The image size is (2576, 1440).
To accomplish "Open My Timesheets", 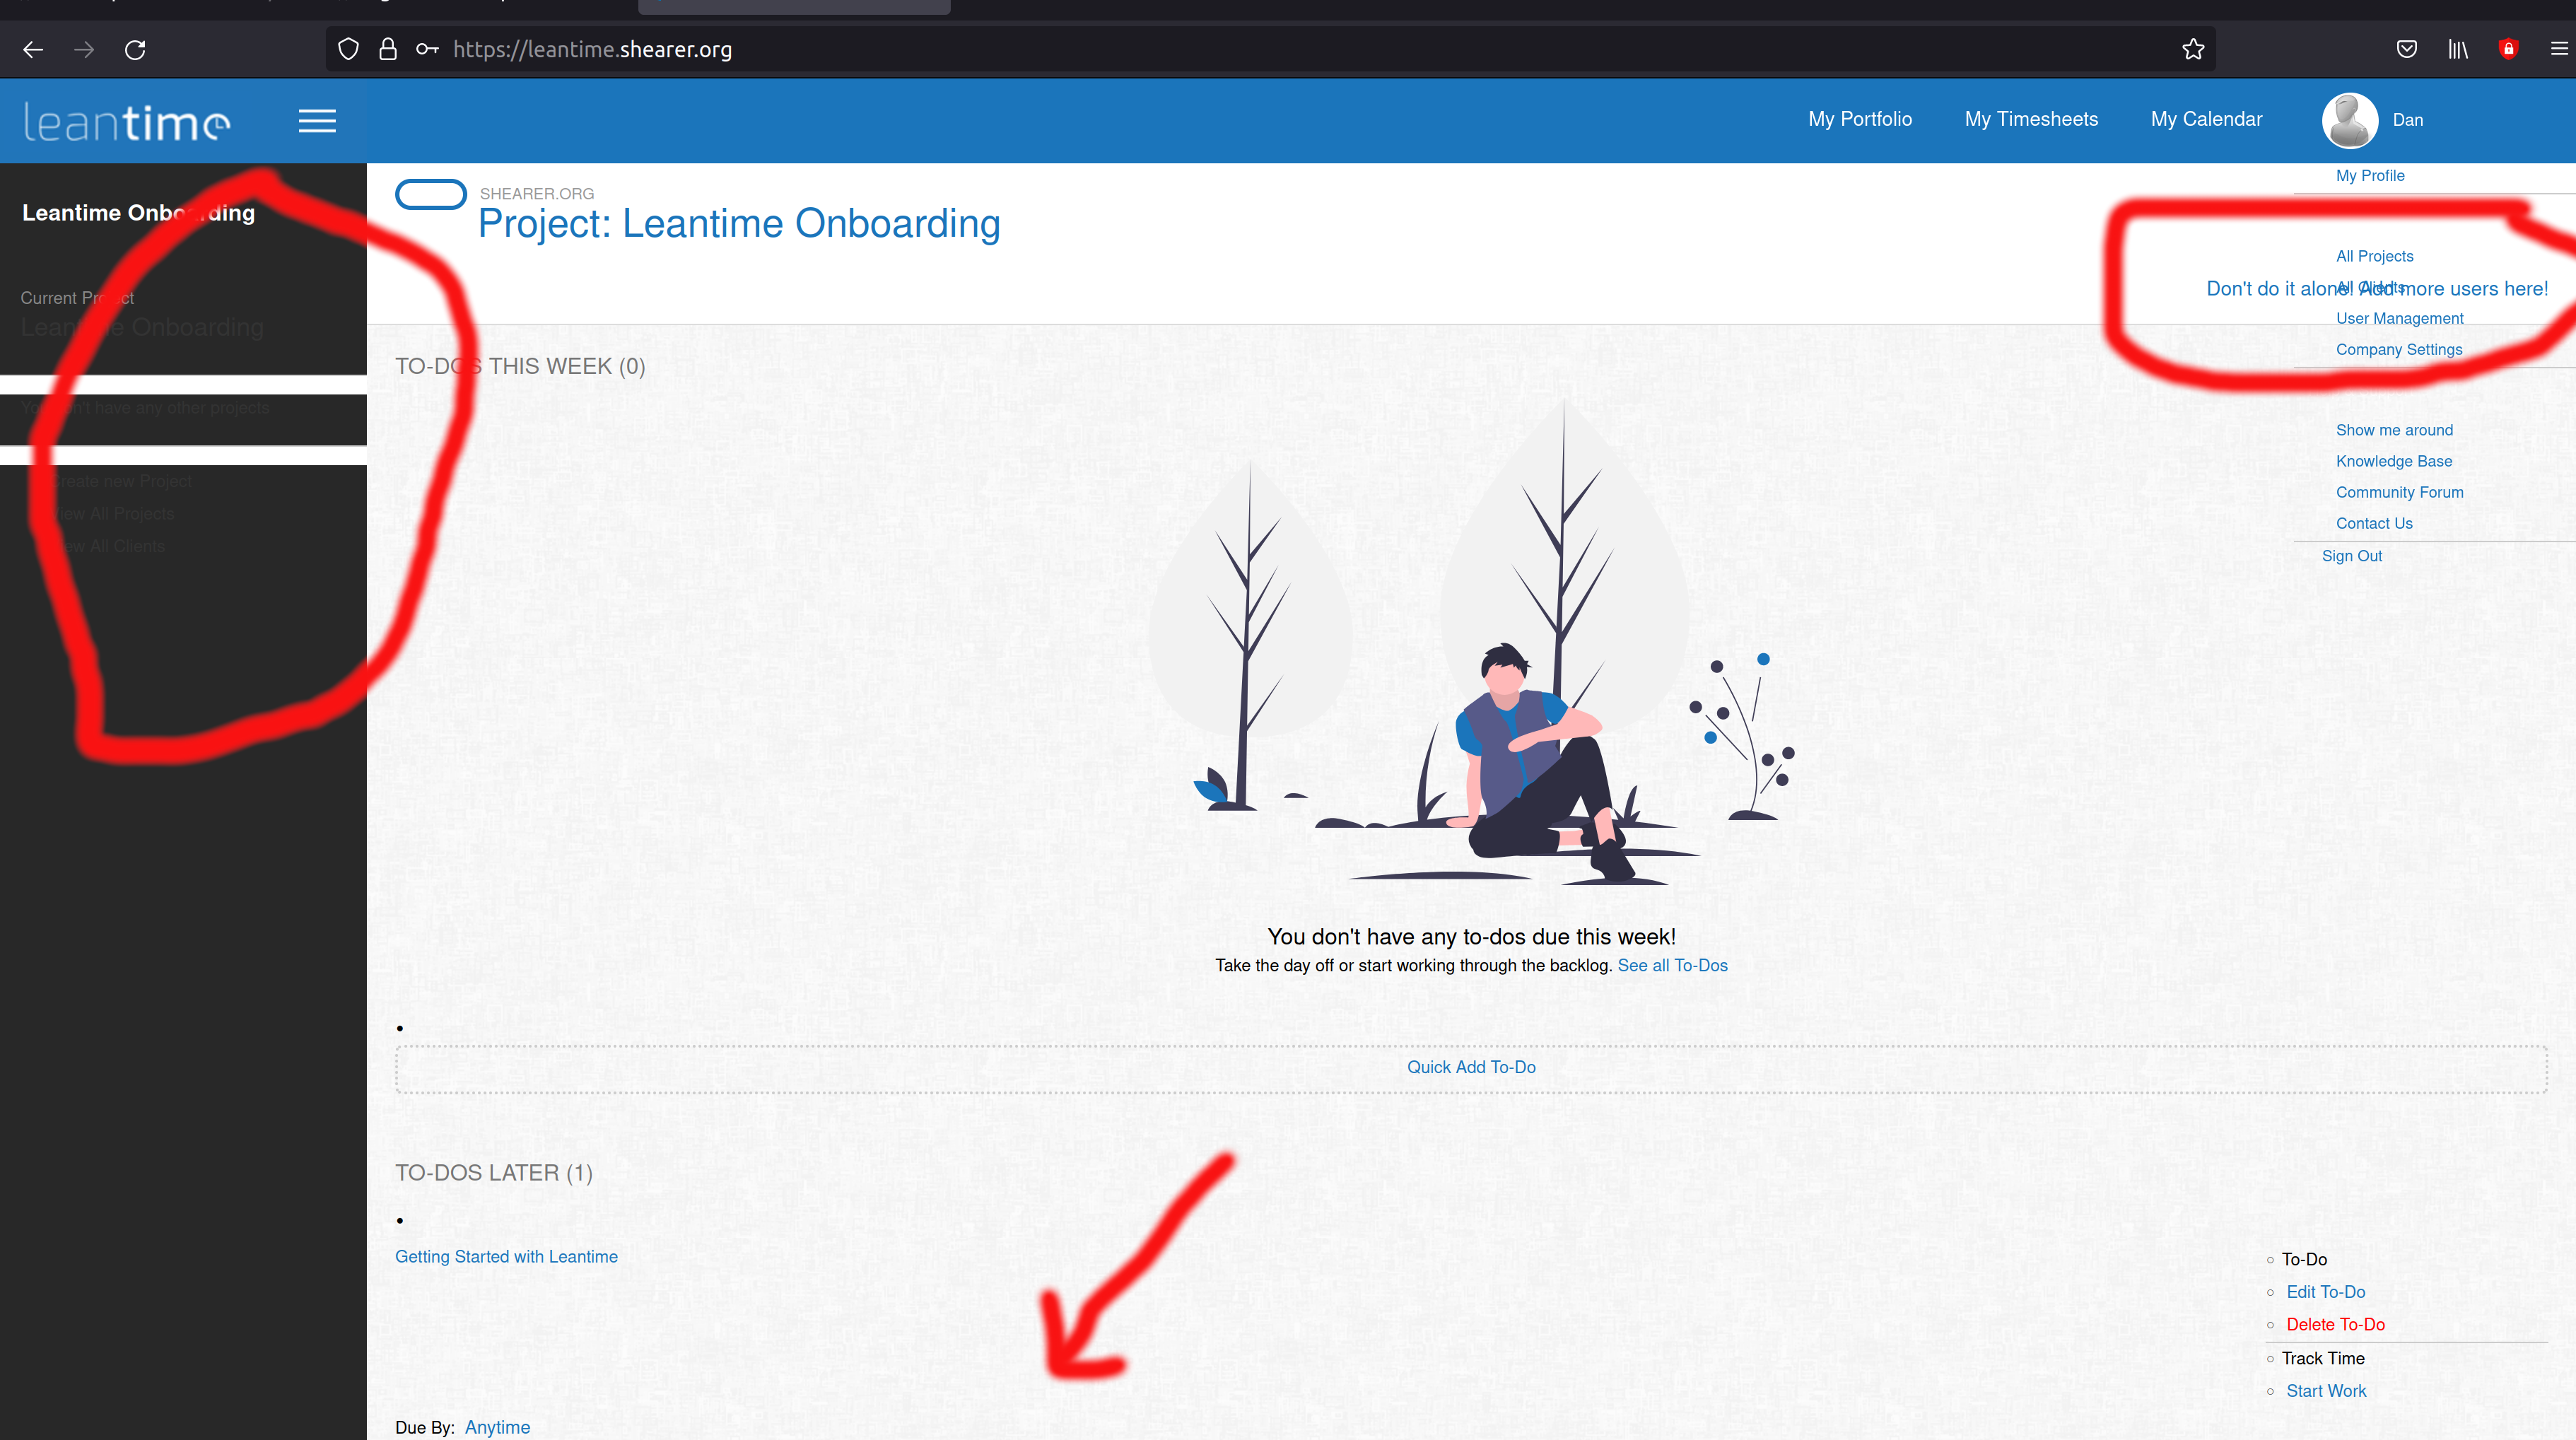I will pyautogui.click(x=2031, y=119).
